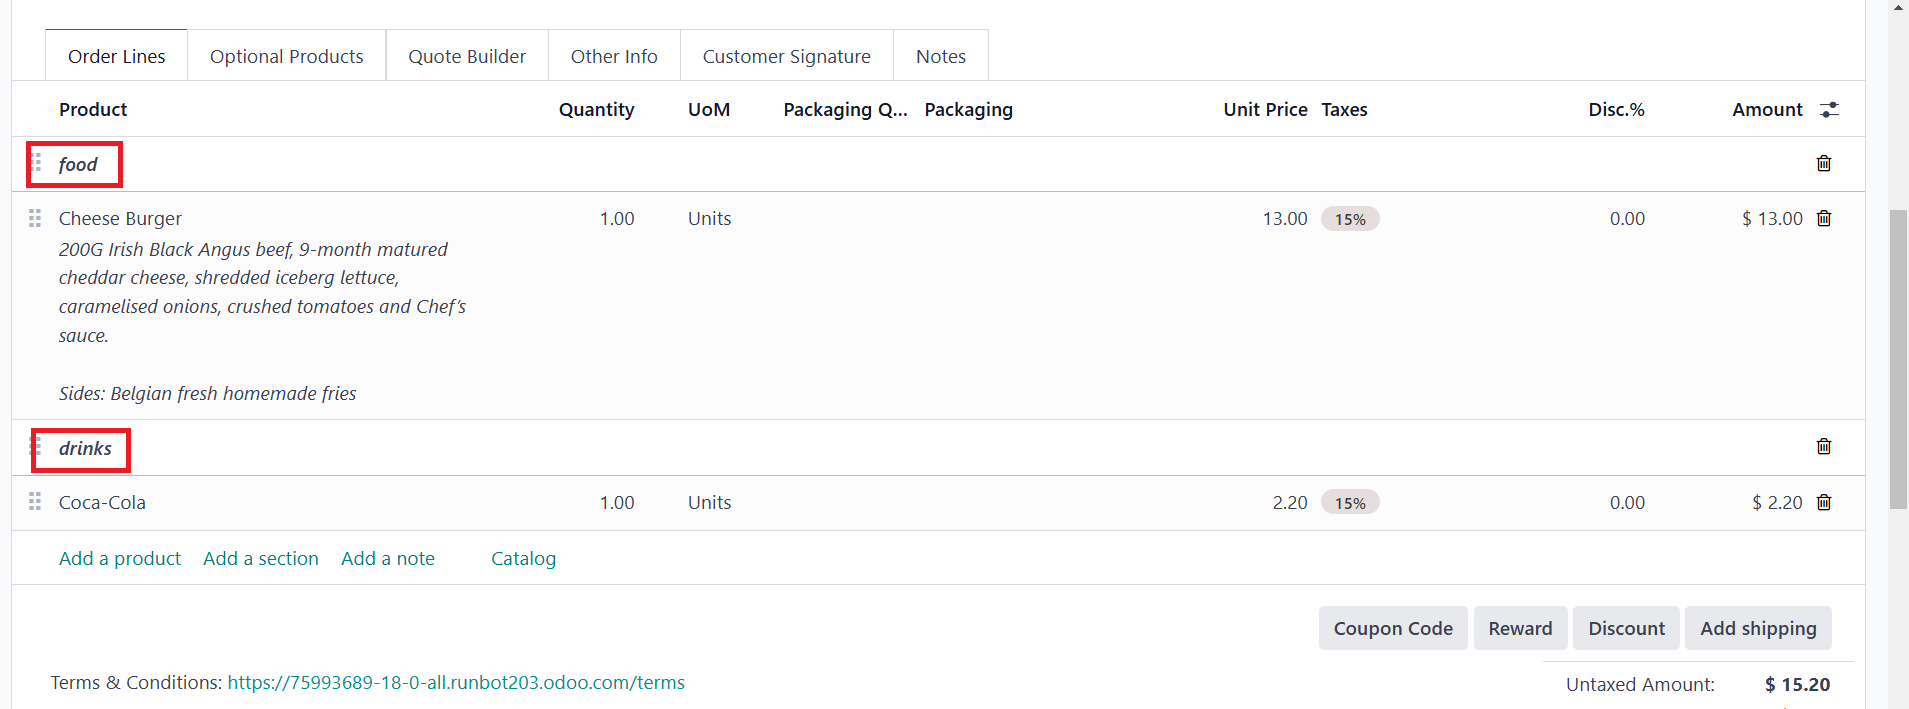
Task: Grab the food section drag handle
Action: (36, 163)
